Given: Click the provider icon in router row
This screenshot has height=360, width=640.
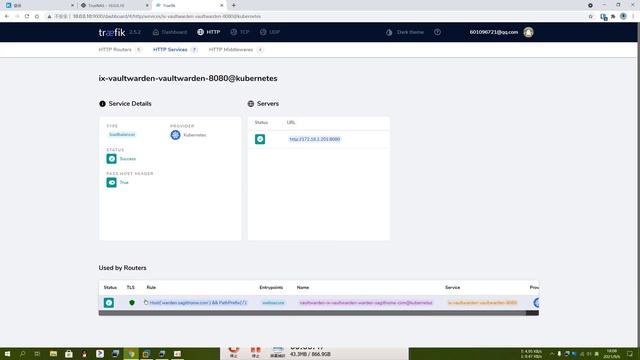Looking at the screenshot, I should (x=536, y=303).
